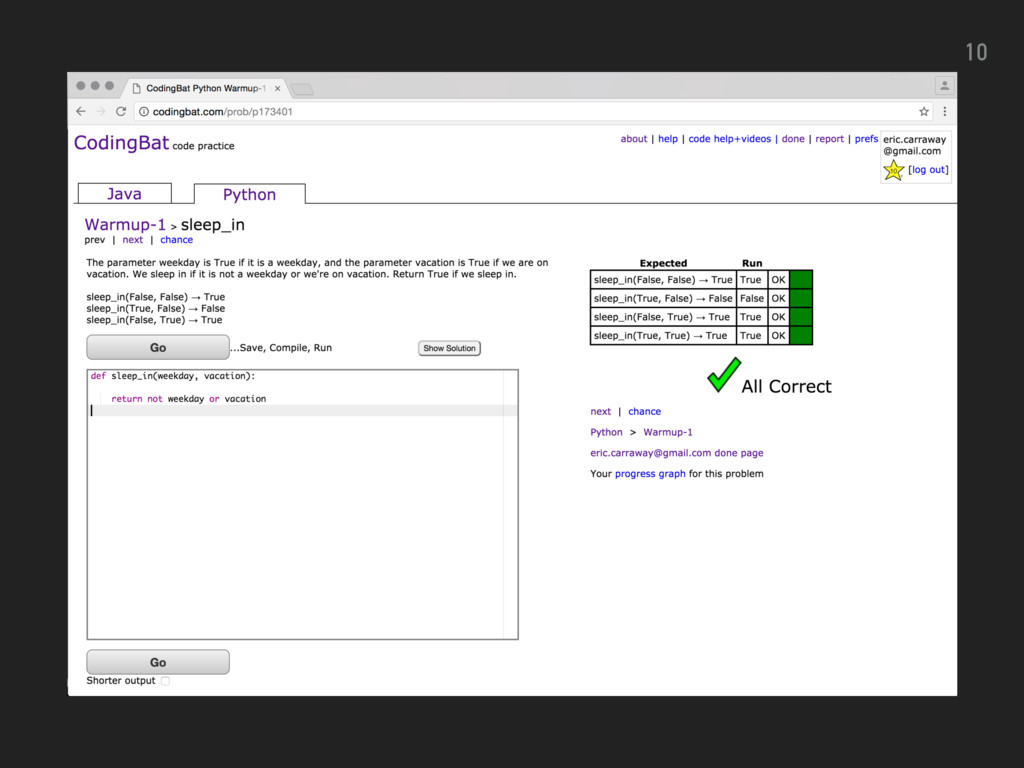Viewport: 1024px width, 768px height.
Task: Reload the CodingBat page
Action: coord(121,112)
